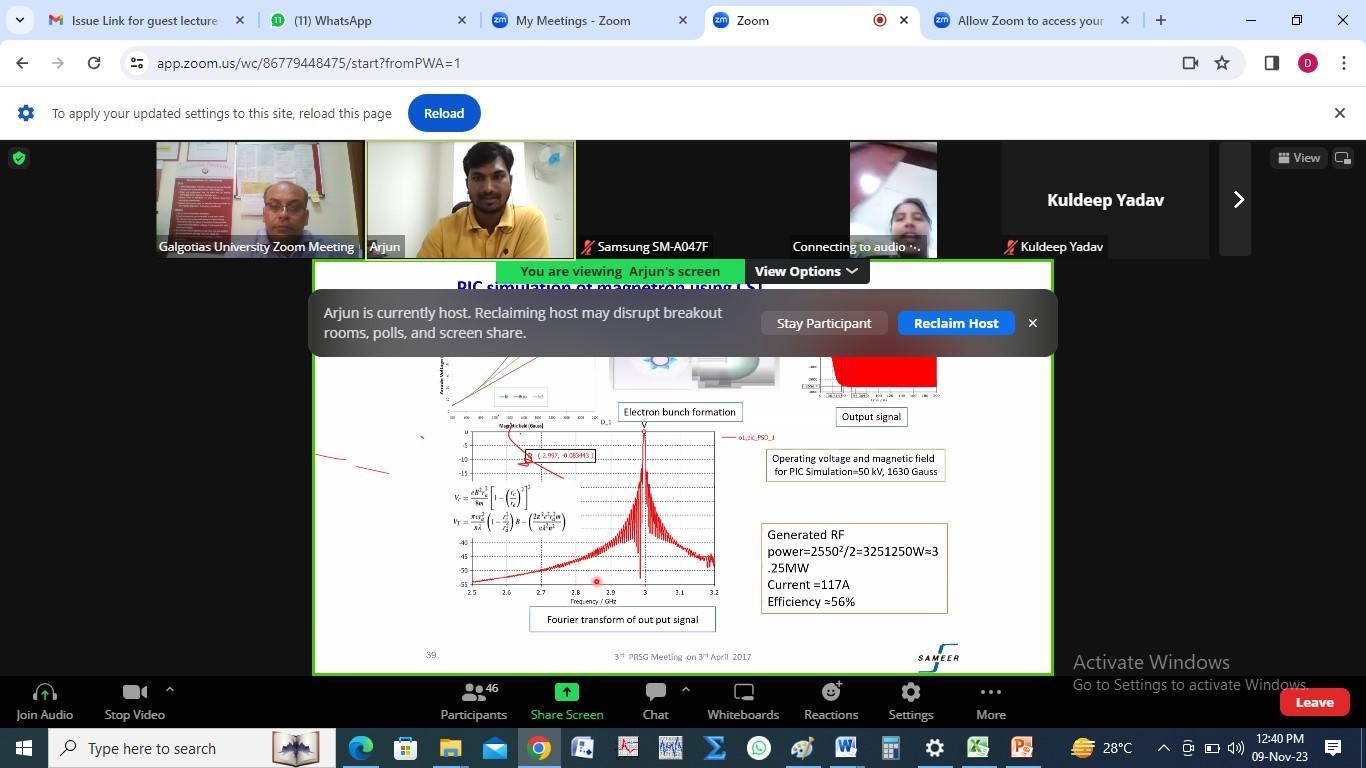Image resolution: width=1366 pixels, height=768 pixels.
Task: Click the Share Screen icon
Action: (566, 692)
